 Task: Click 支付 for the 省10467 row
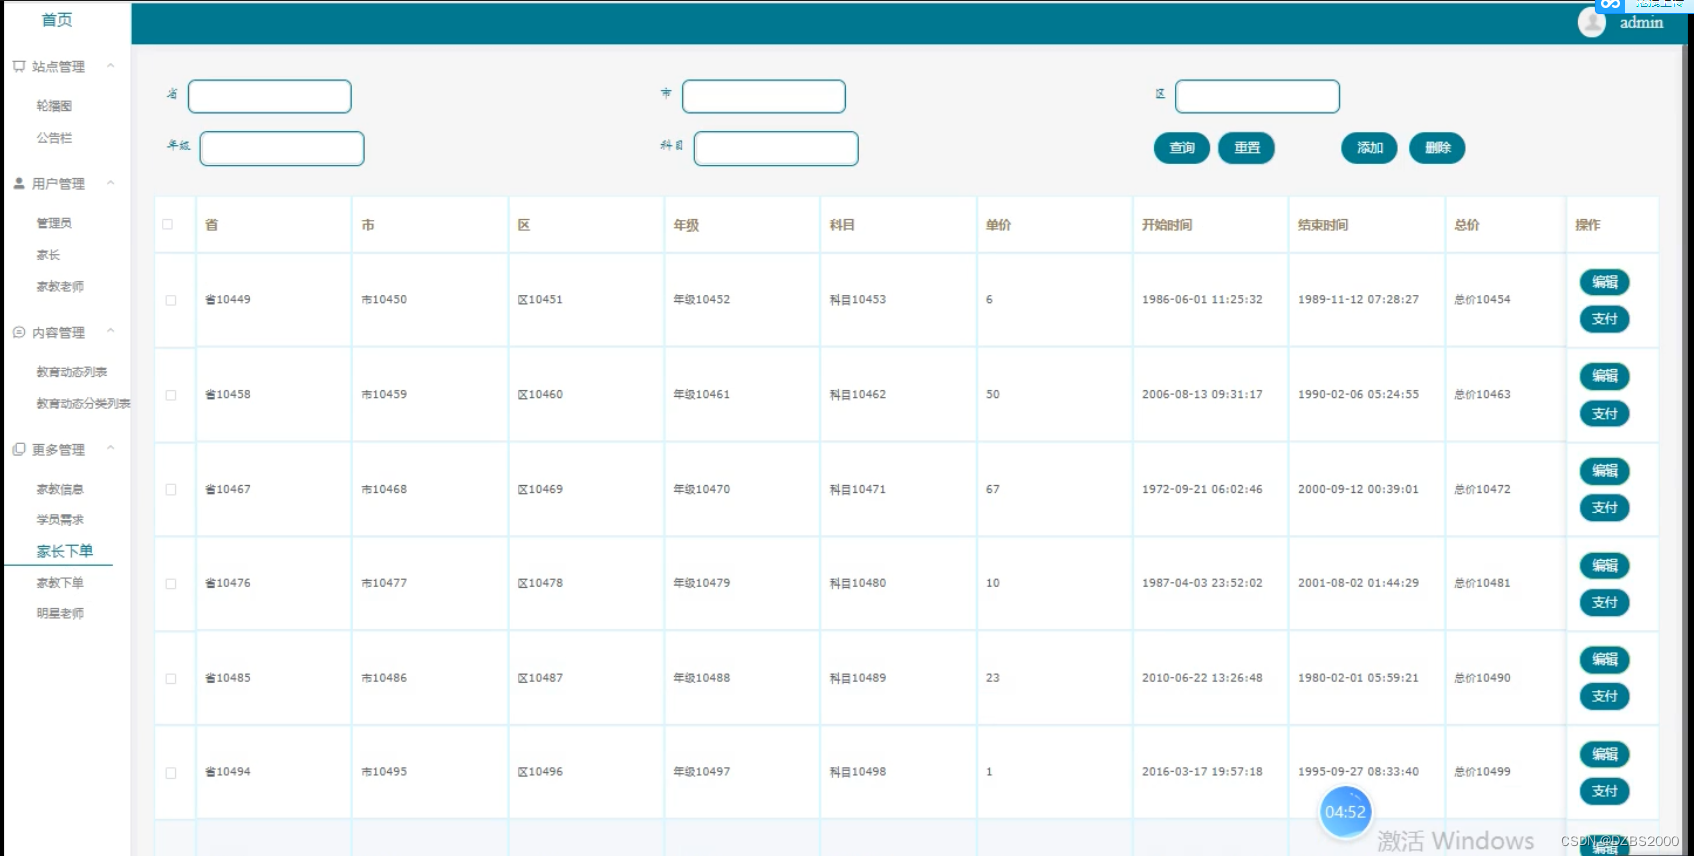pos(1605,508)
